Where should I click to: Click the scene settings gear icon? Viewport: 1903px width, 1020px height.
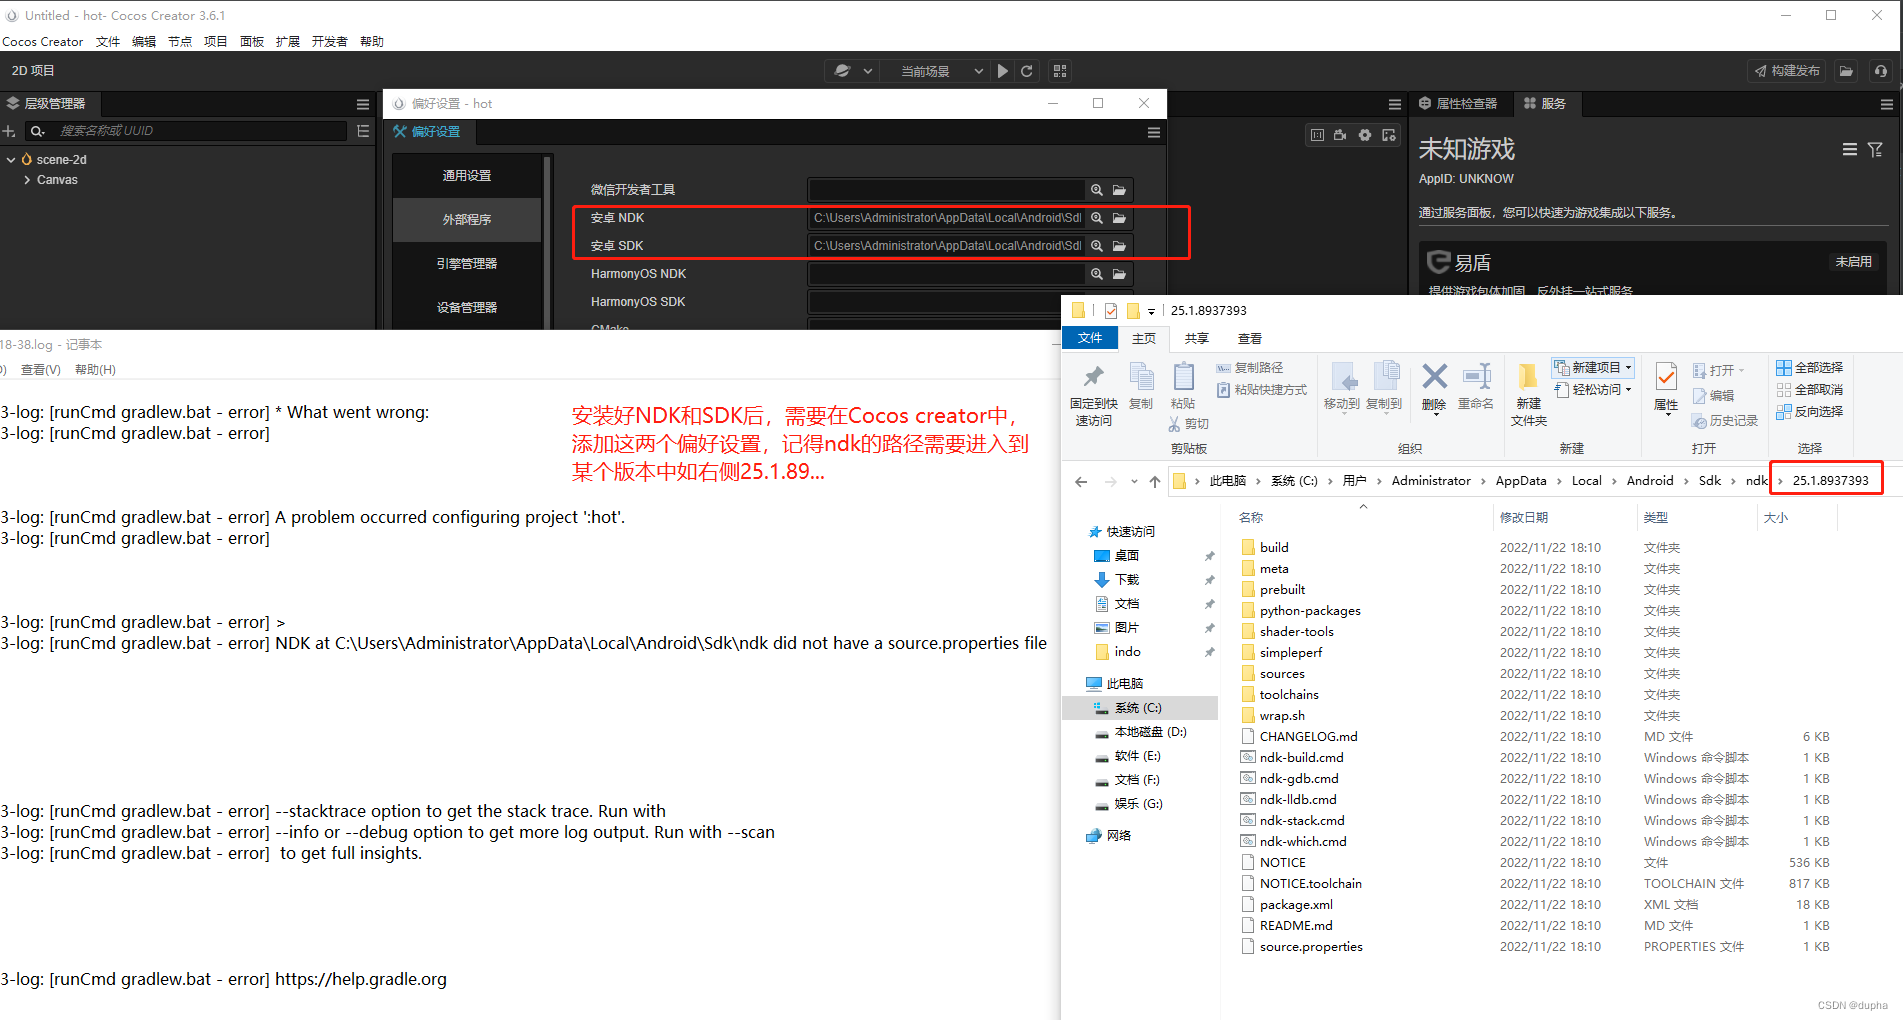[x=1365, y=135]
